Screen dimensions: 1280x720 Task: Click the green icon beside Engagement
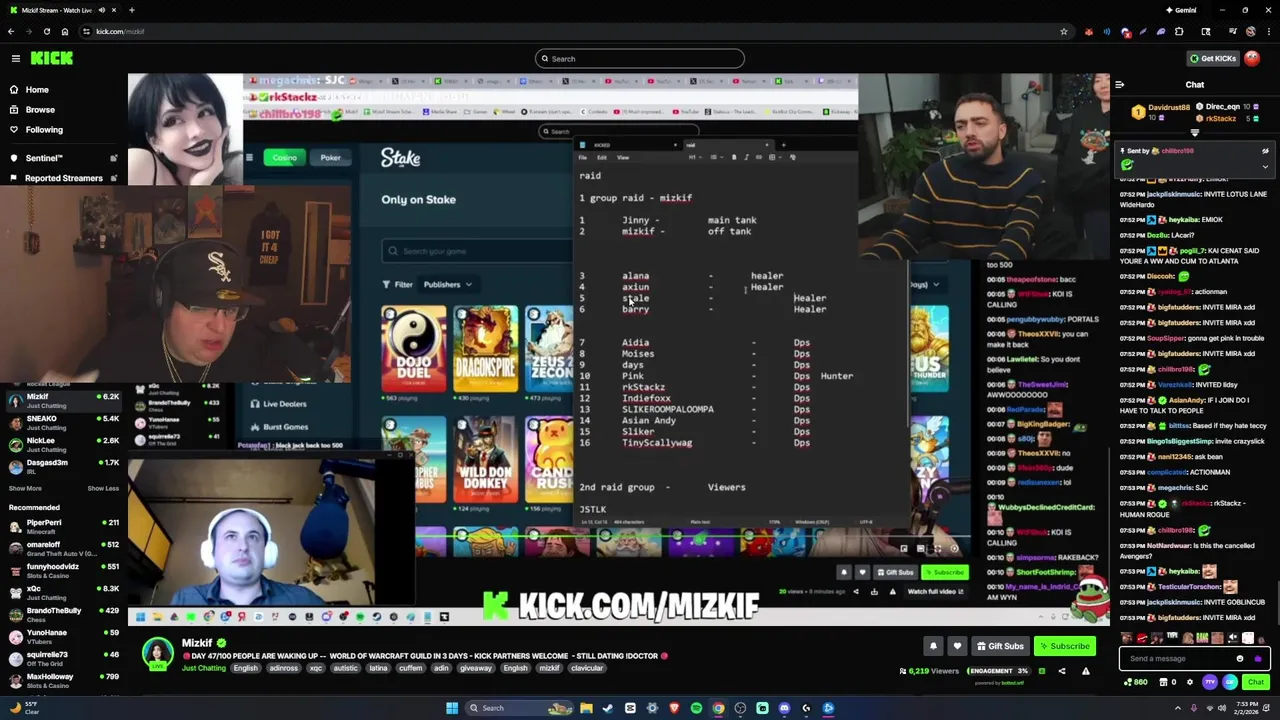[1041, 671]
